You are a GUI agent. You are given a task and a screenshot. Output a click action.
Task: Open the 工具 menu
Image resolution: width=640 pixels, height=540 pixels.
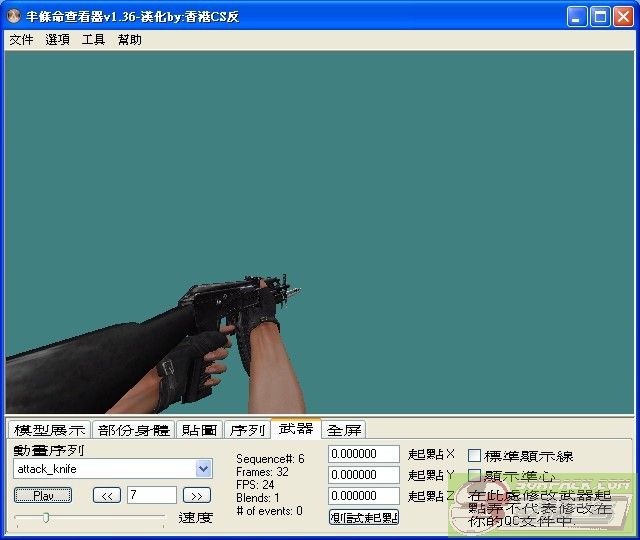coord(93,40)
